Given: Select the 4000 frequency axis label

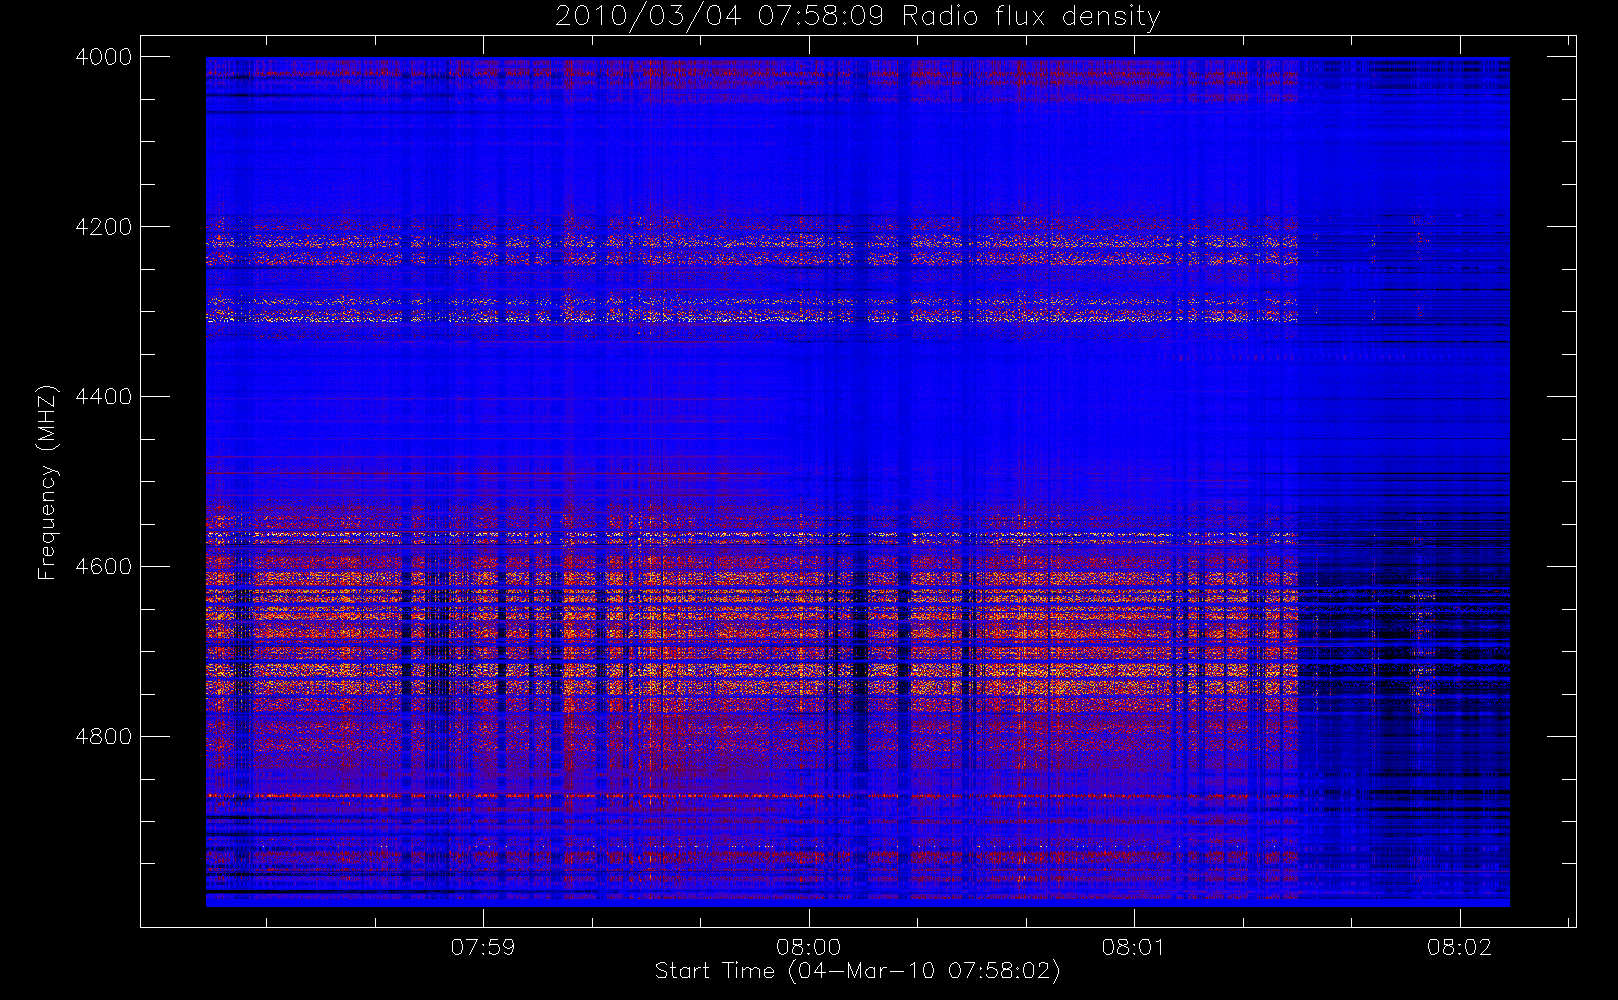Looking at the screenshot, I should (x=104, y=57).
